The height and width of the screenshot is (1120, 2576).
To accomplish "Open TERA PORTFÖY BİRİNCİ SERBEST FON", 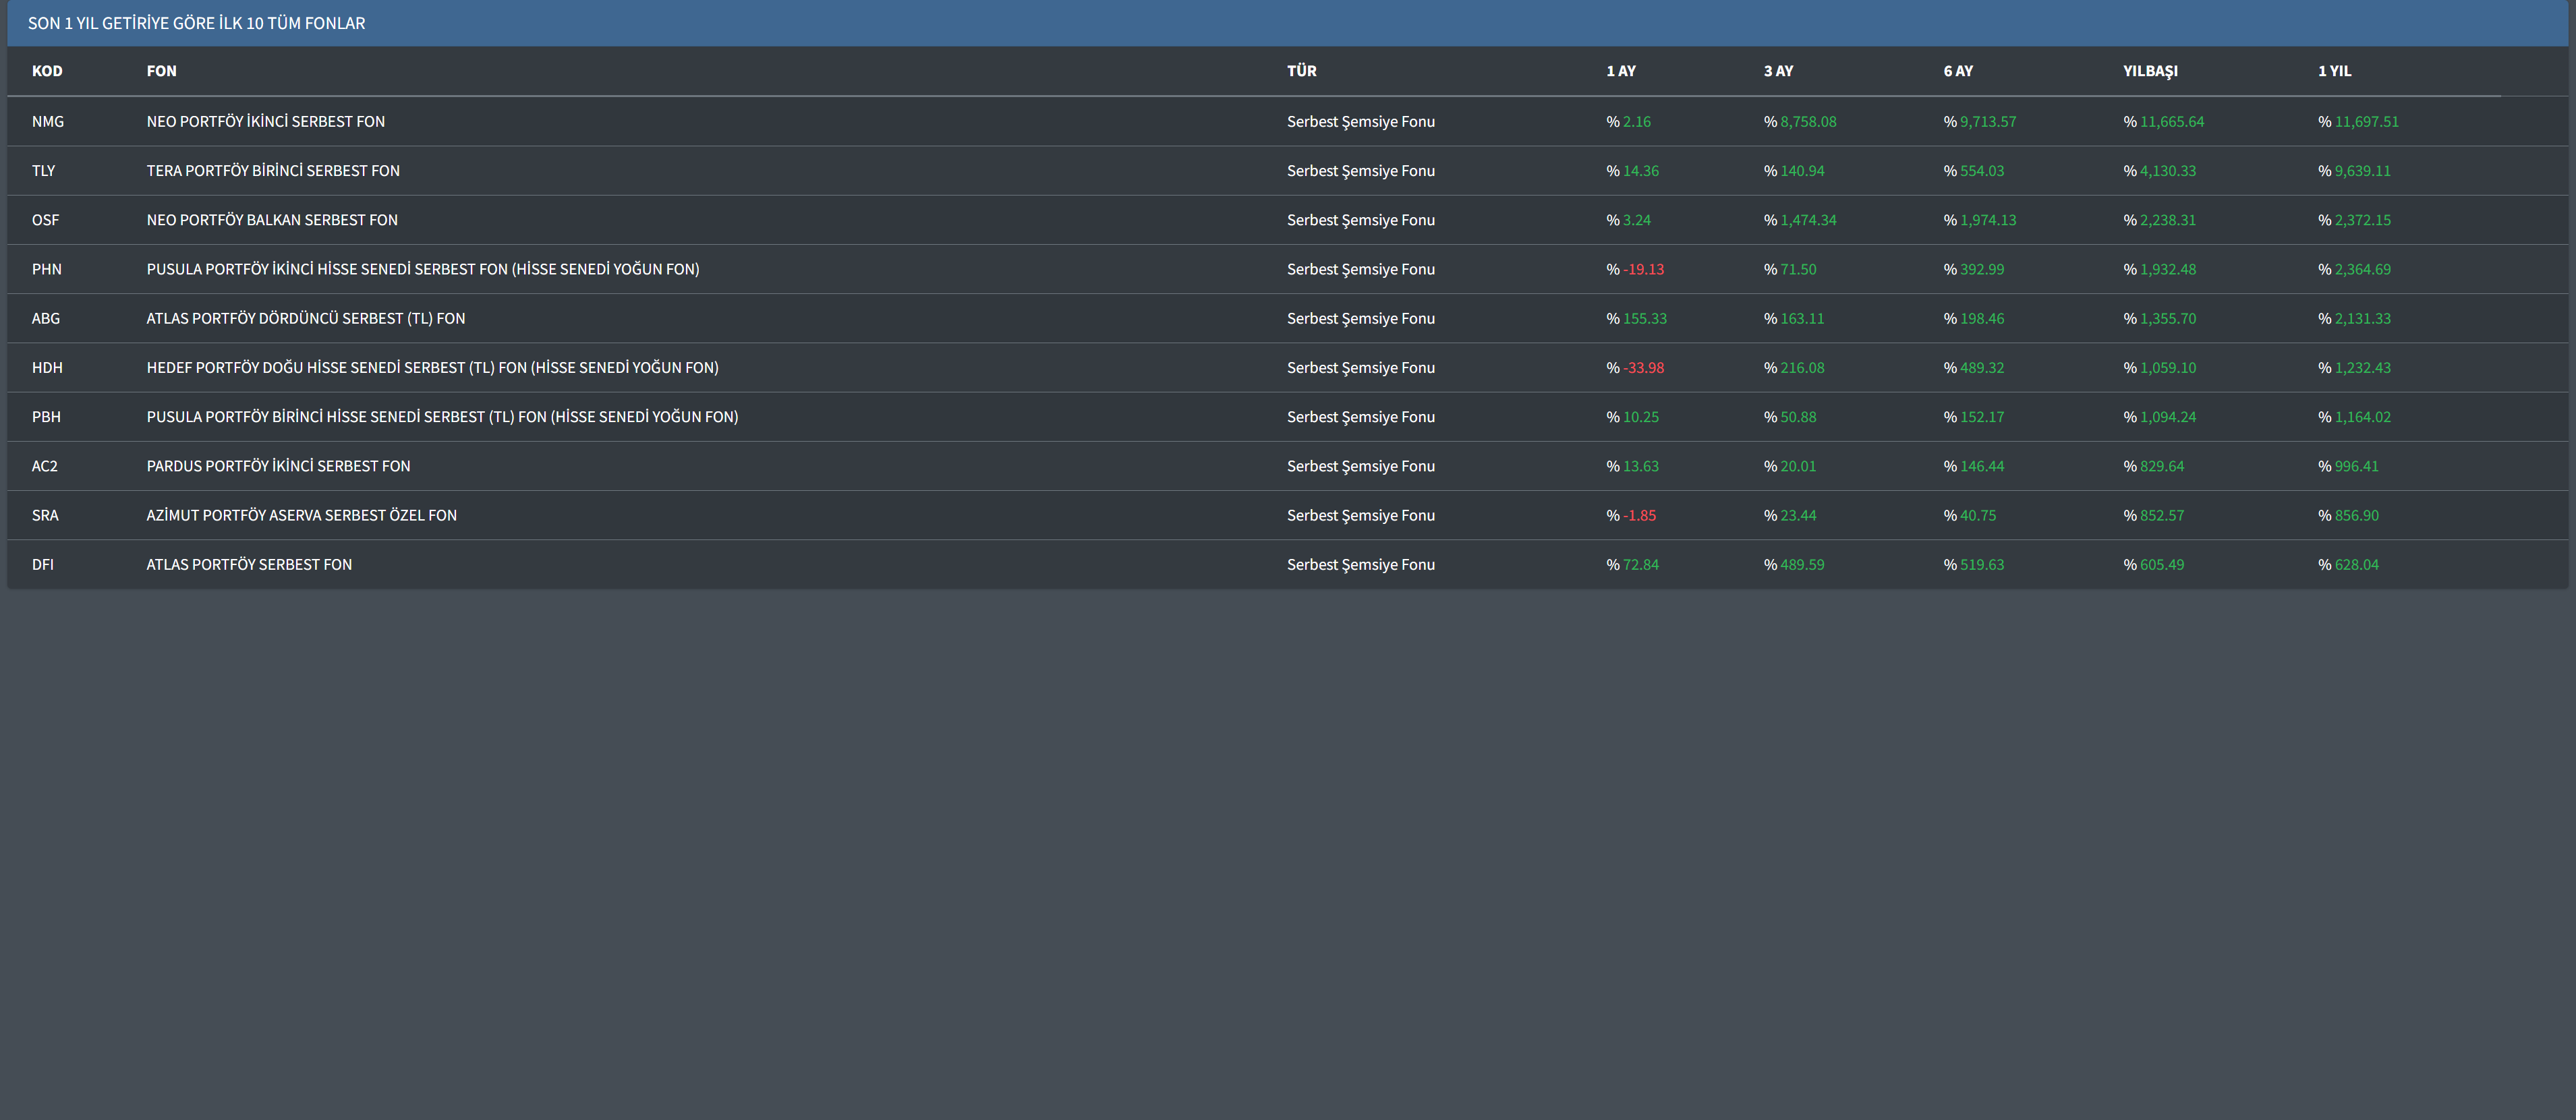I will click(x=273, y=171).
